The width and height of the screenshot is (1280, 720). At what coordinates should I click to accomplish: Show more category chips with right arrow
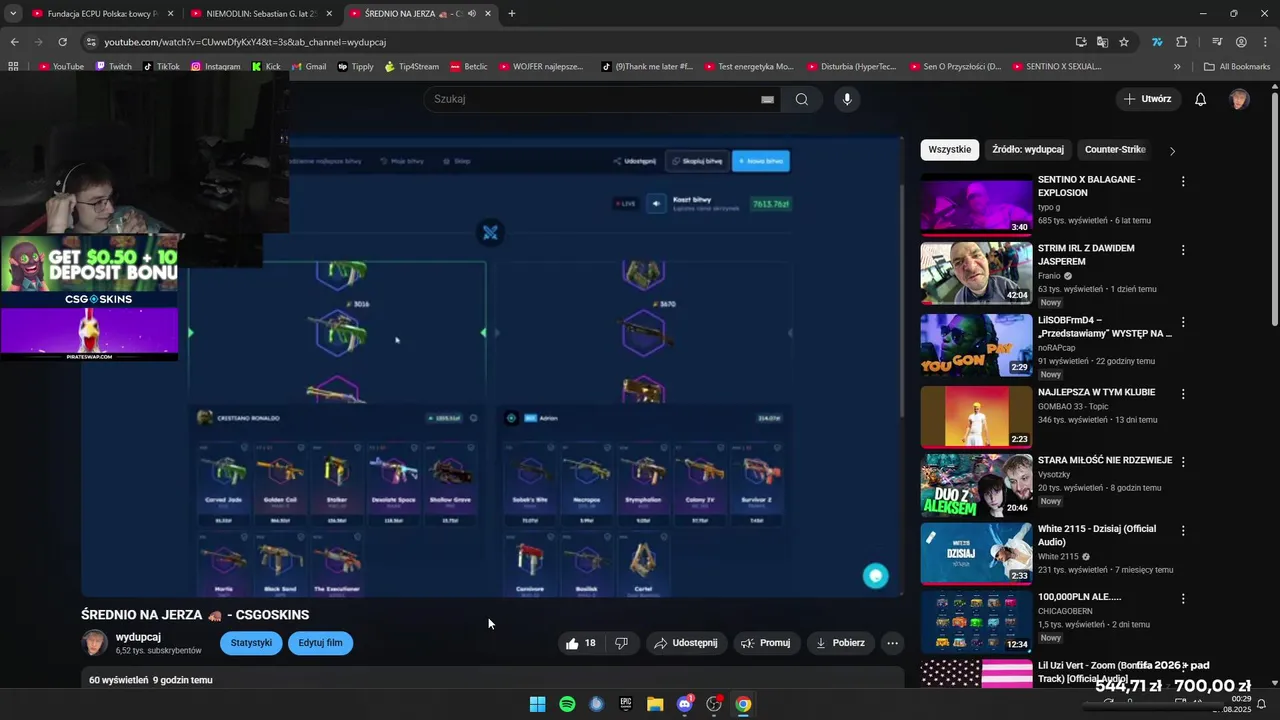(x=1172, y=150)
